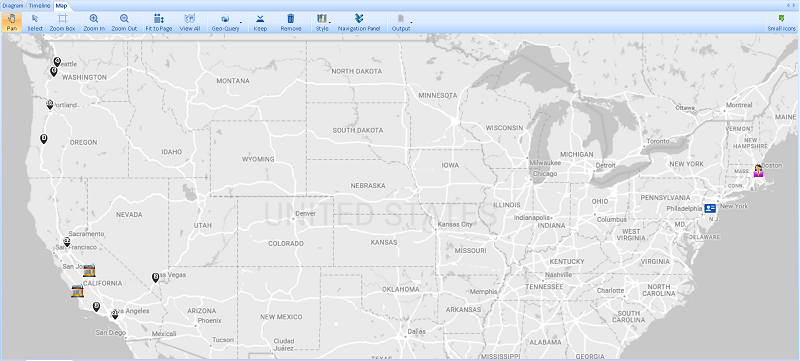The width and height of the screenshot is (800, 361).
Task: Click the Detroit city label
Action: click(606, 166)
